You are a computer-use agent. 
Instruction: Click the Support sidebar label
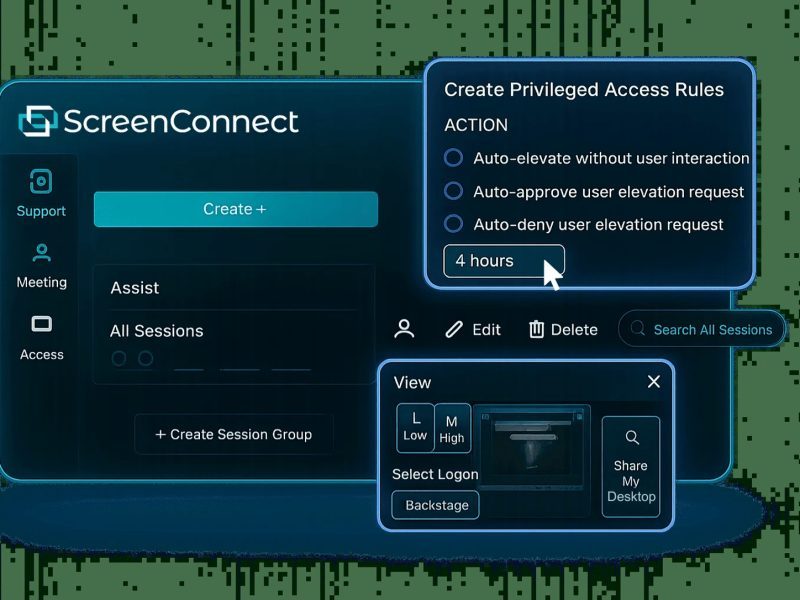tap(41, 211)
